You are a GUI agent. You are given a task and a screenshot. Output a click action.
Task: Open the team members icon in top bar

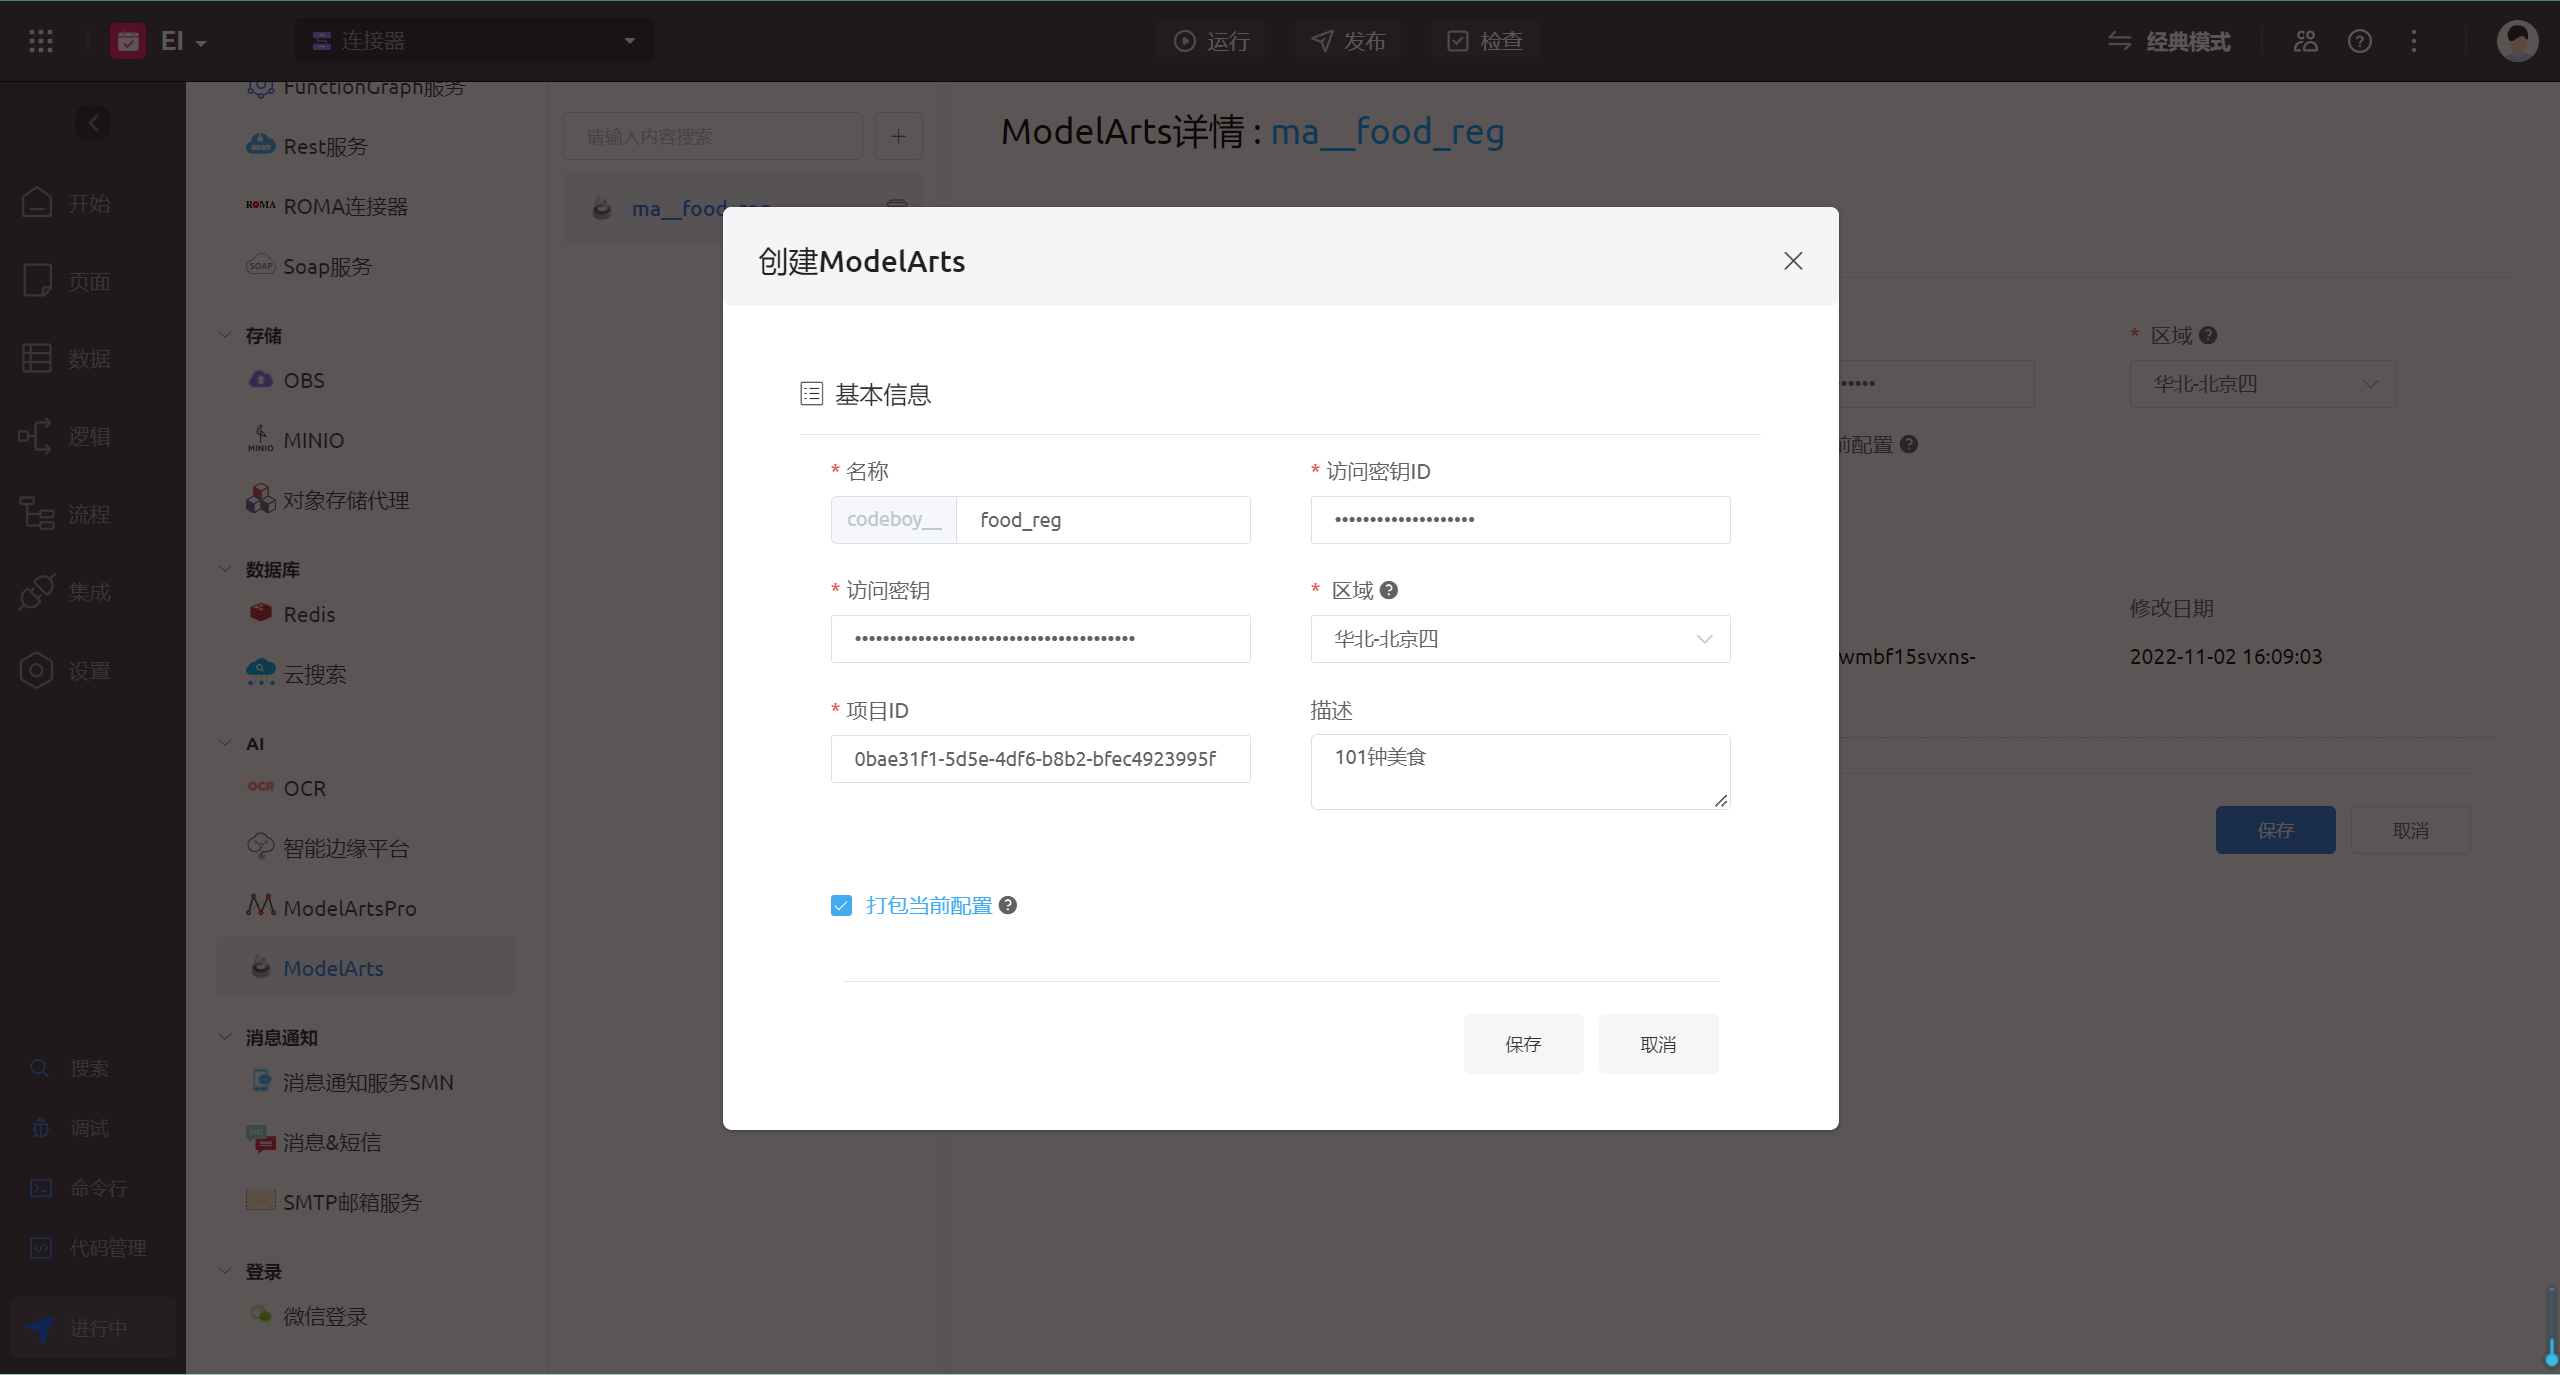2305,41
